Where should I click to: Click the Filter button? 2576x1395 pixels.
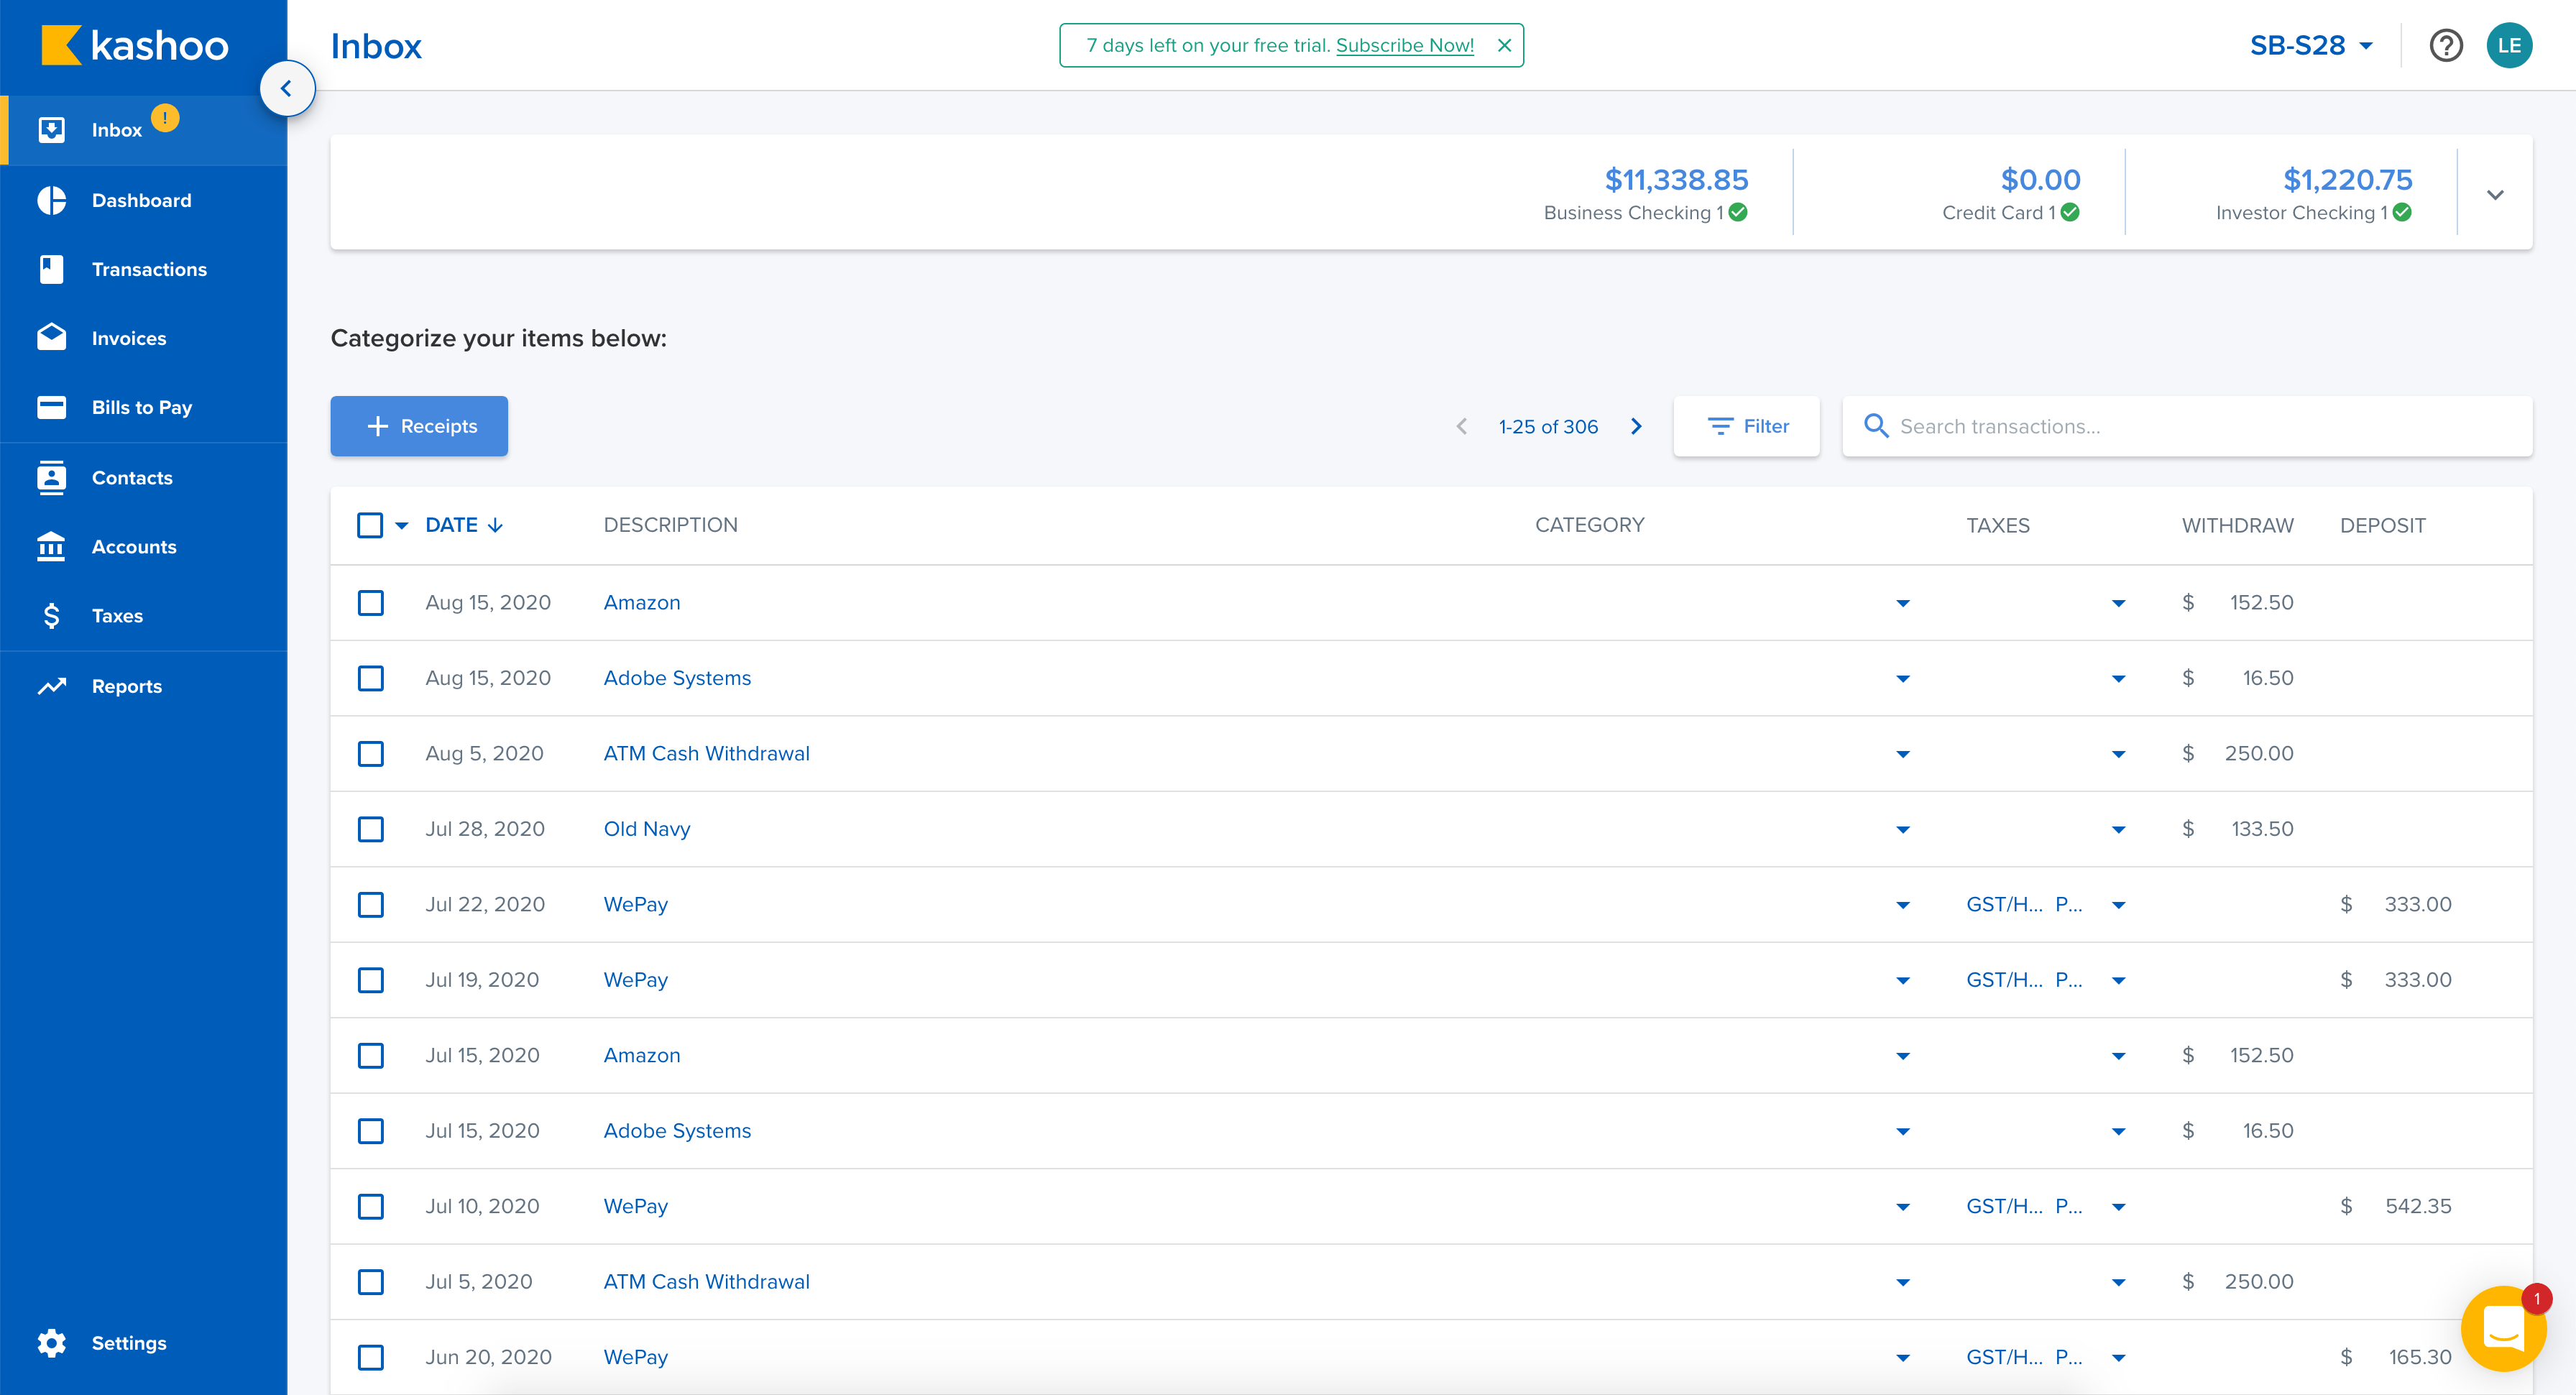point(1746,426)
